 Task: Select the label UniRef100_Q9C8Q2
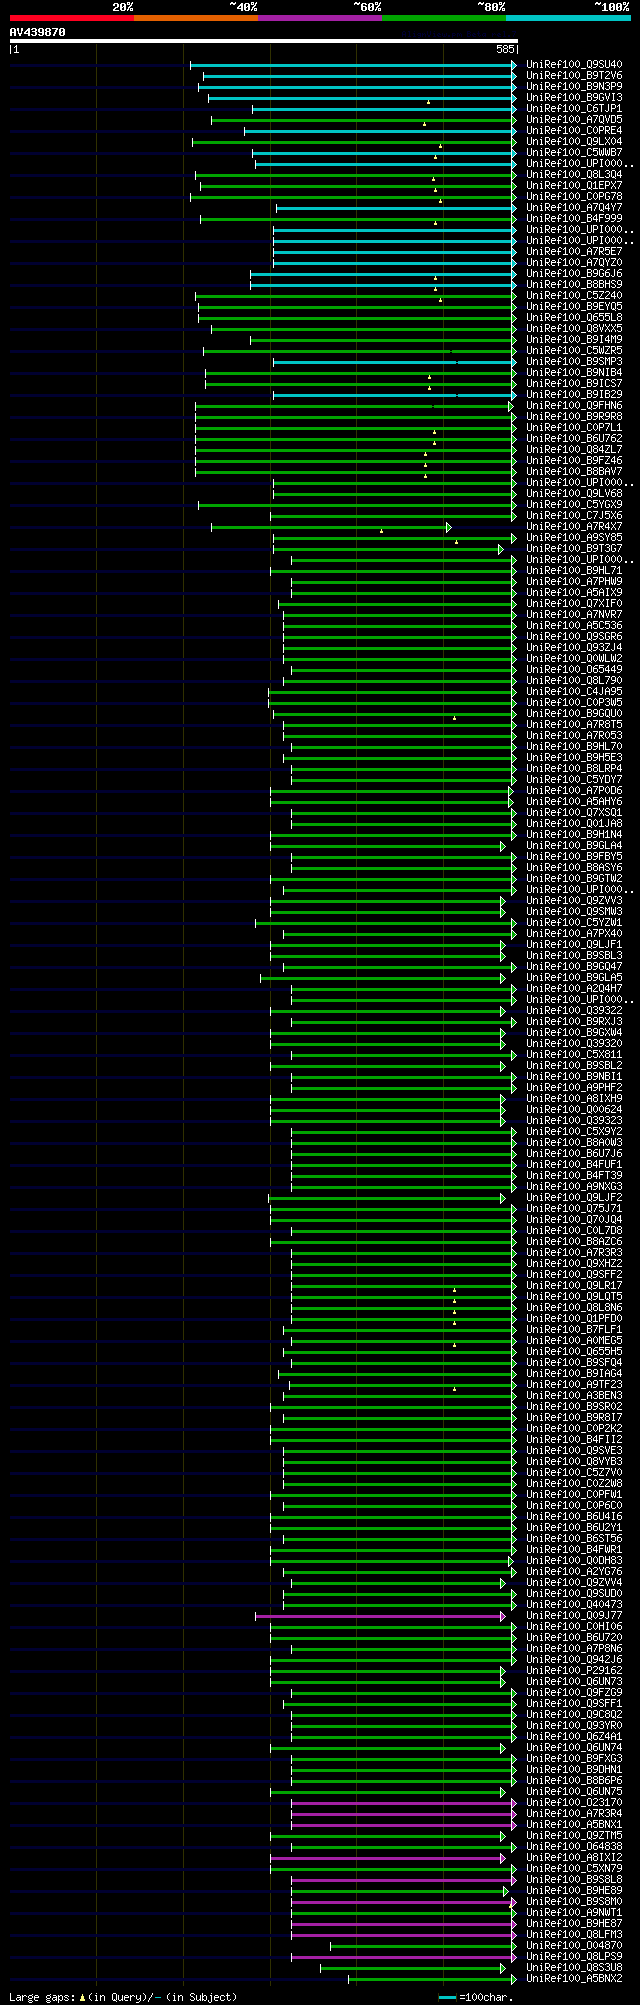574,1714
